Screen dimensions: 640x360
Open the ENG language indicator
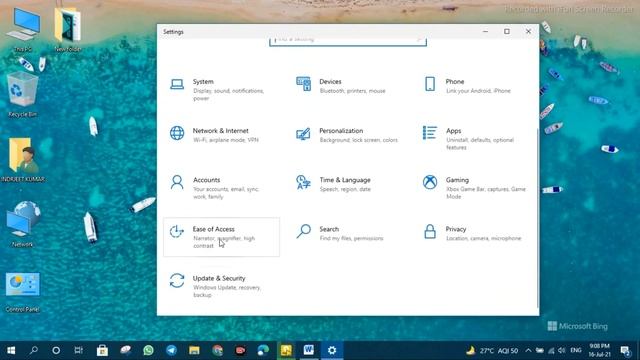click(576, 350)
